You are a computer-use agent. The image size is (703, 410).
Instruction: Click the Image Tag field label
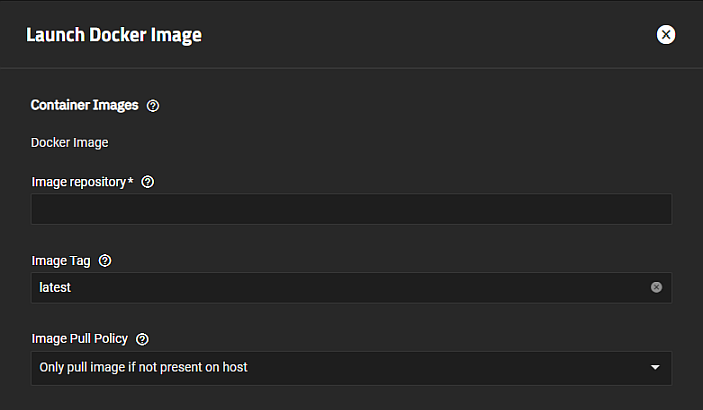[61, 260]
